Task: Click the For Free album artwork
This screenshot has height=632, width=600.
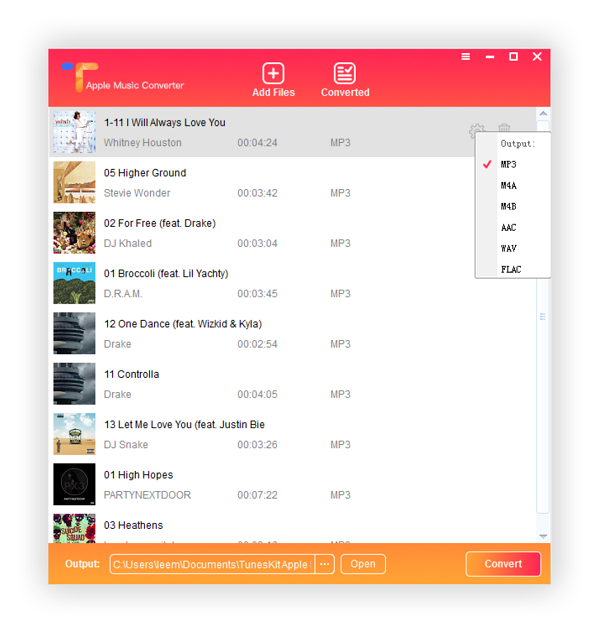Action: (74, 233)
